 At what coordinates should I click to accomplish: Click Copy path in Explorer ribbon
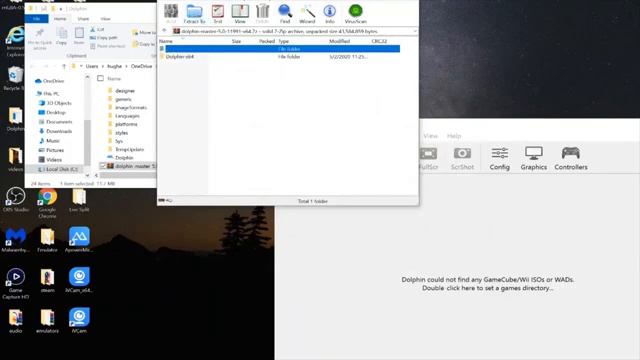(103, 38)
